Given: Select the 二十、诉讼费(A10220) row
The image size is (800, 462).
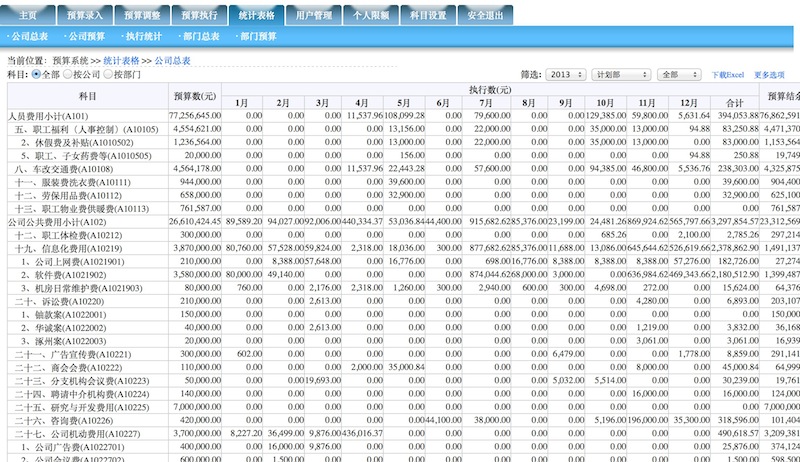Looking at the screenshot, I should click(x=59, y=302).
